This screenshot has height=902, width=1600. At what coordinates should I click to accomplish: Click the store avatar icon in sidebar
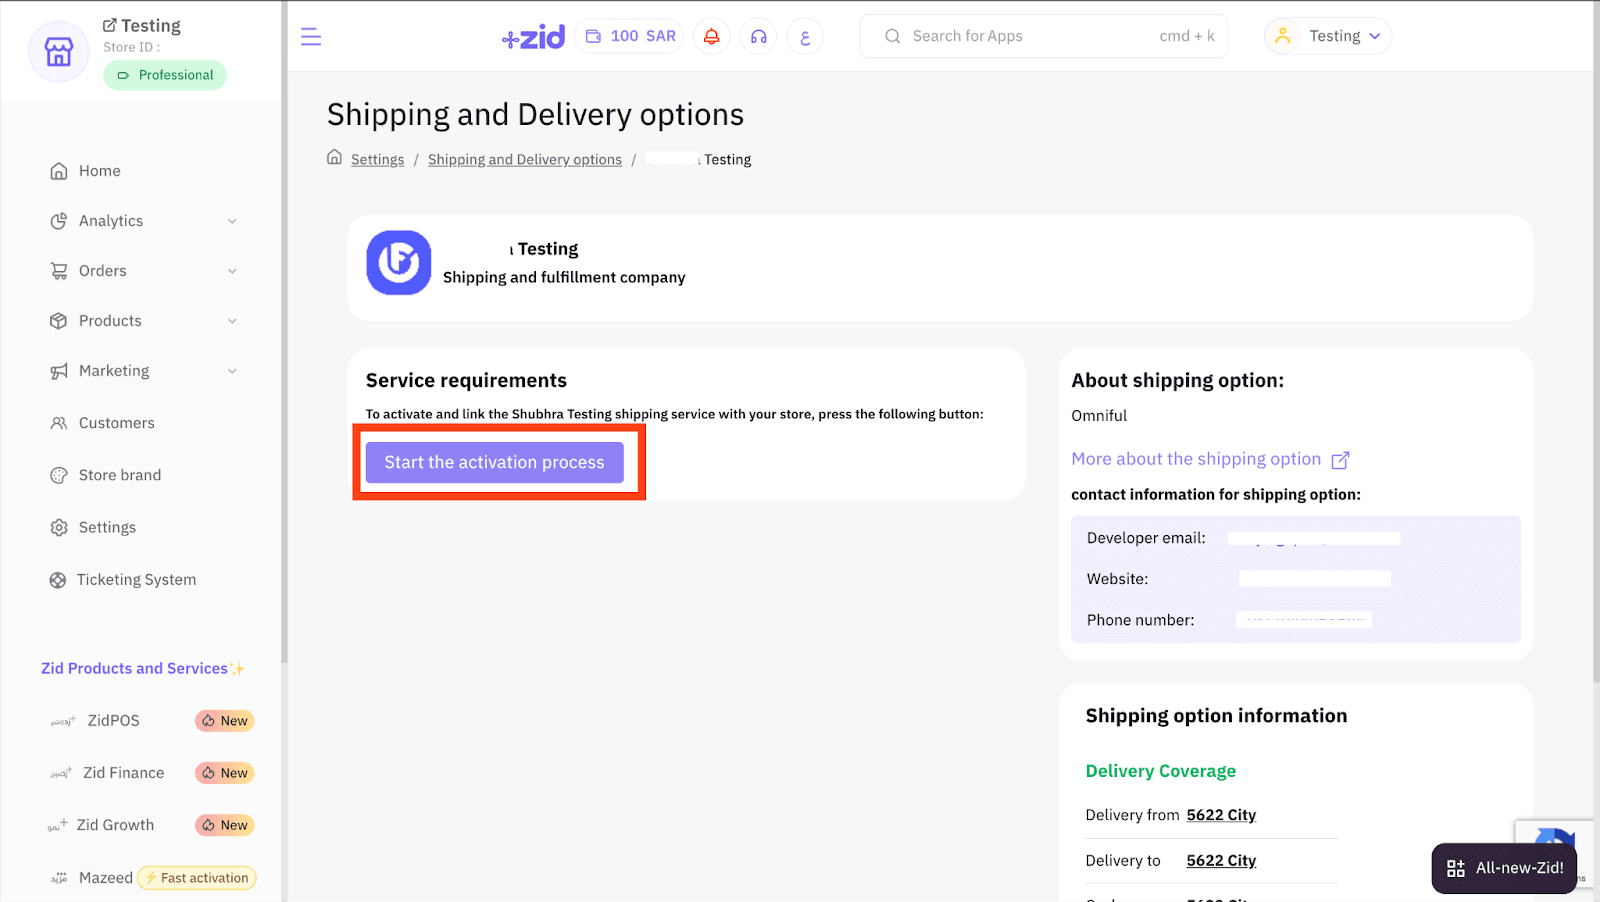[x=59, y=51]
